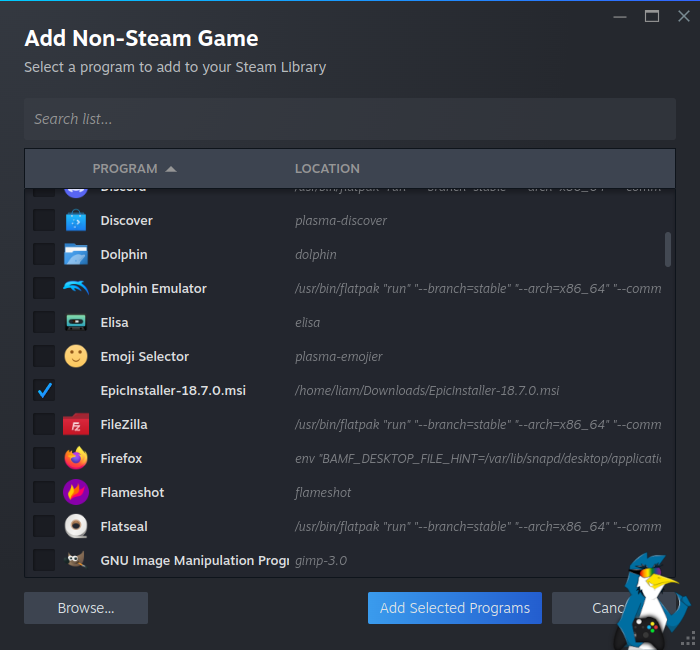Viewport: 700px width, 650px height.
Task: Click the program list vertical scrollbar
Action: [x=668, y=250]
